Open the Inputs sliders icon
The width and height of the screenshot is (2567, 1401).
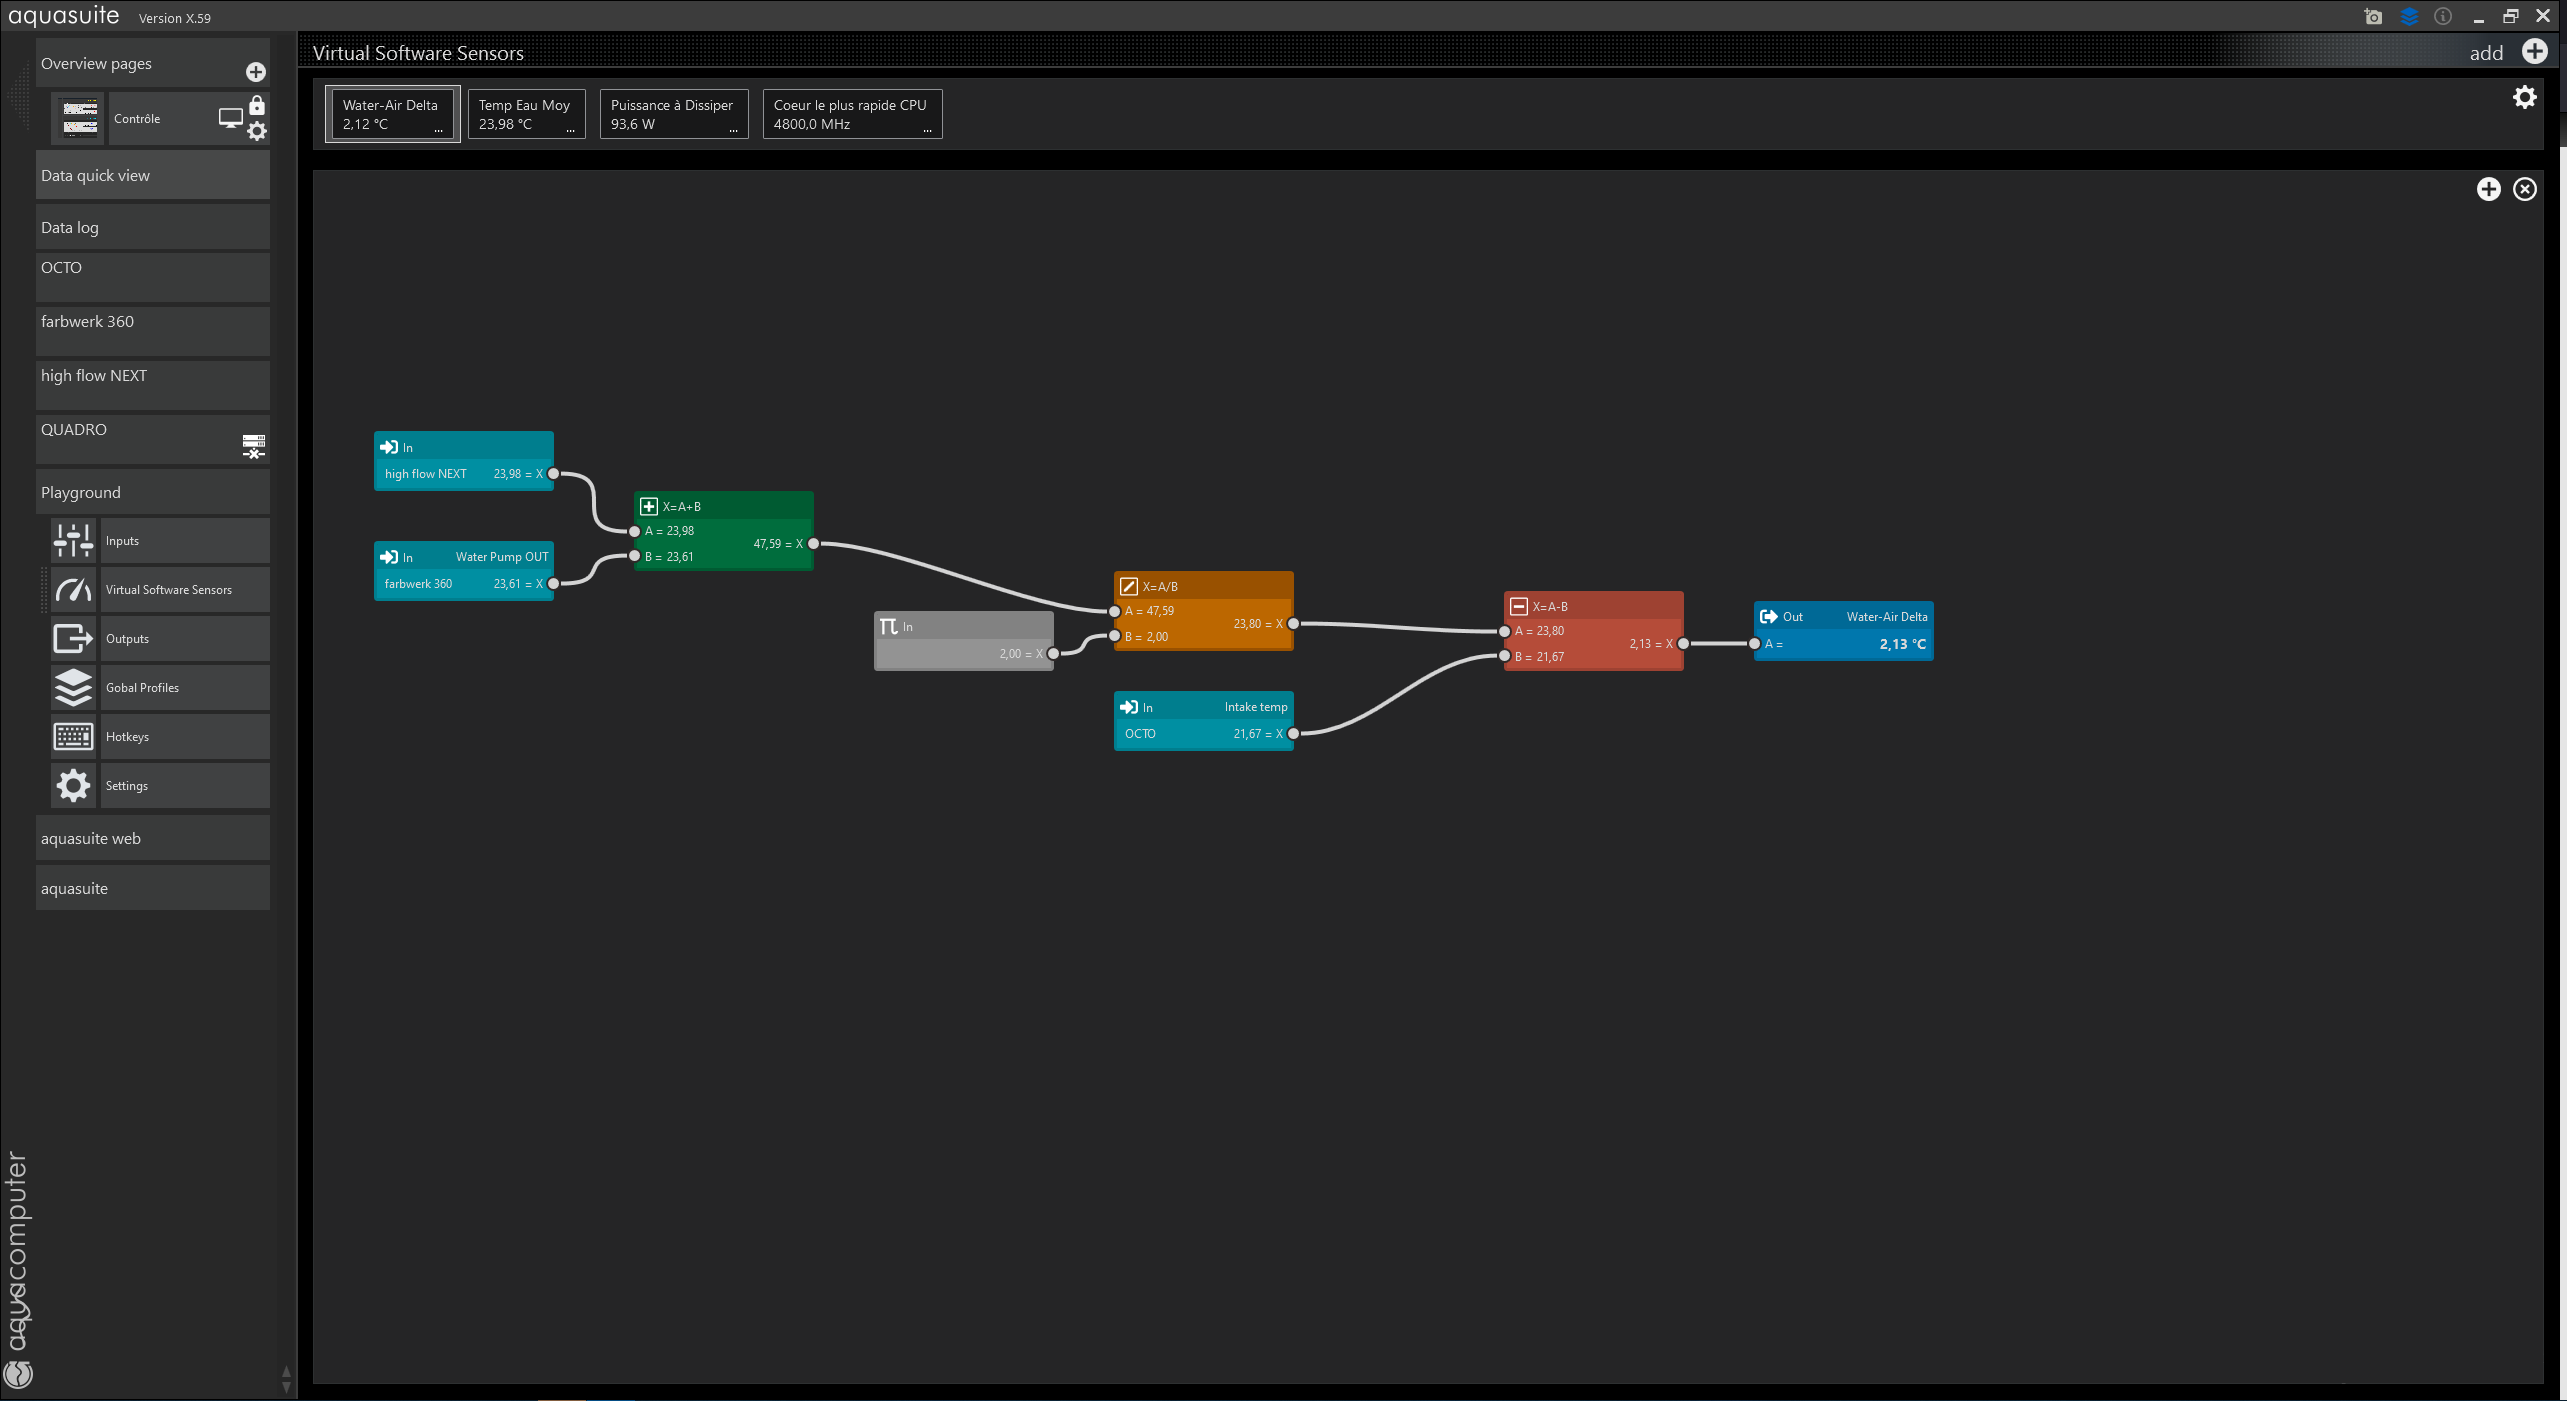coord(73,540)
